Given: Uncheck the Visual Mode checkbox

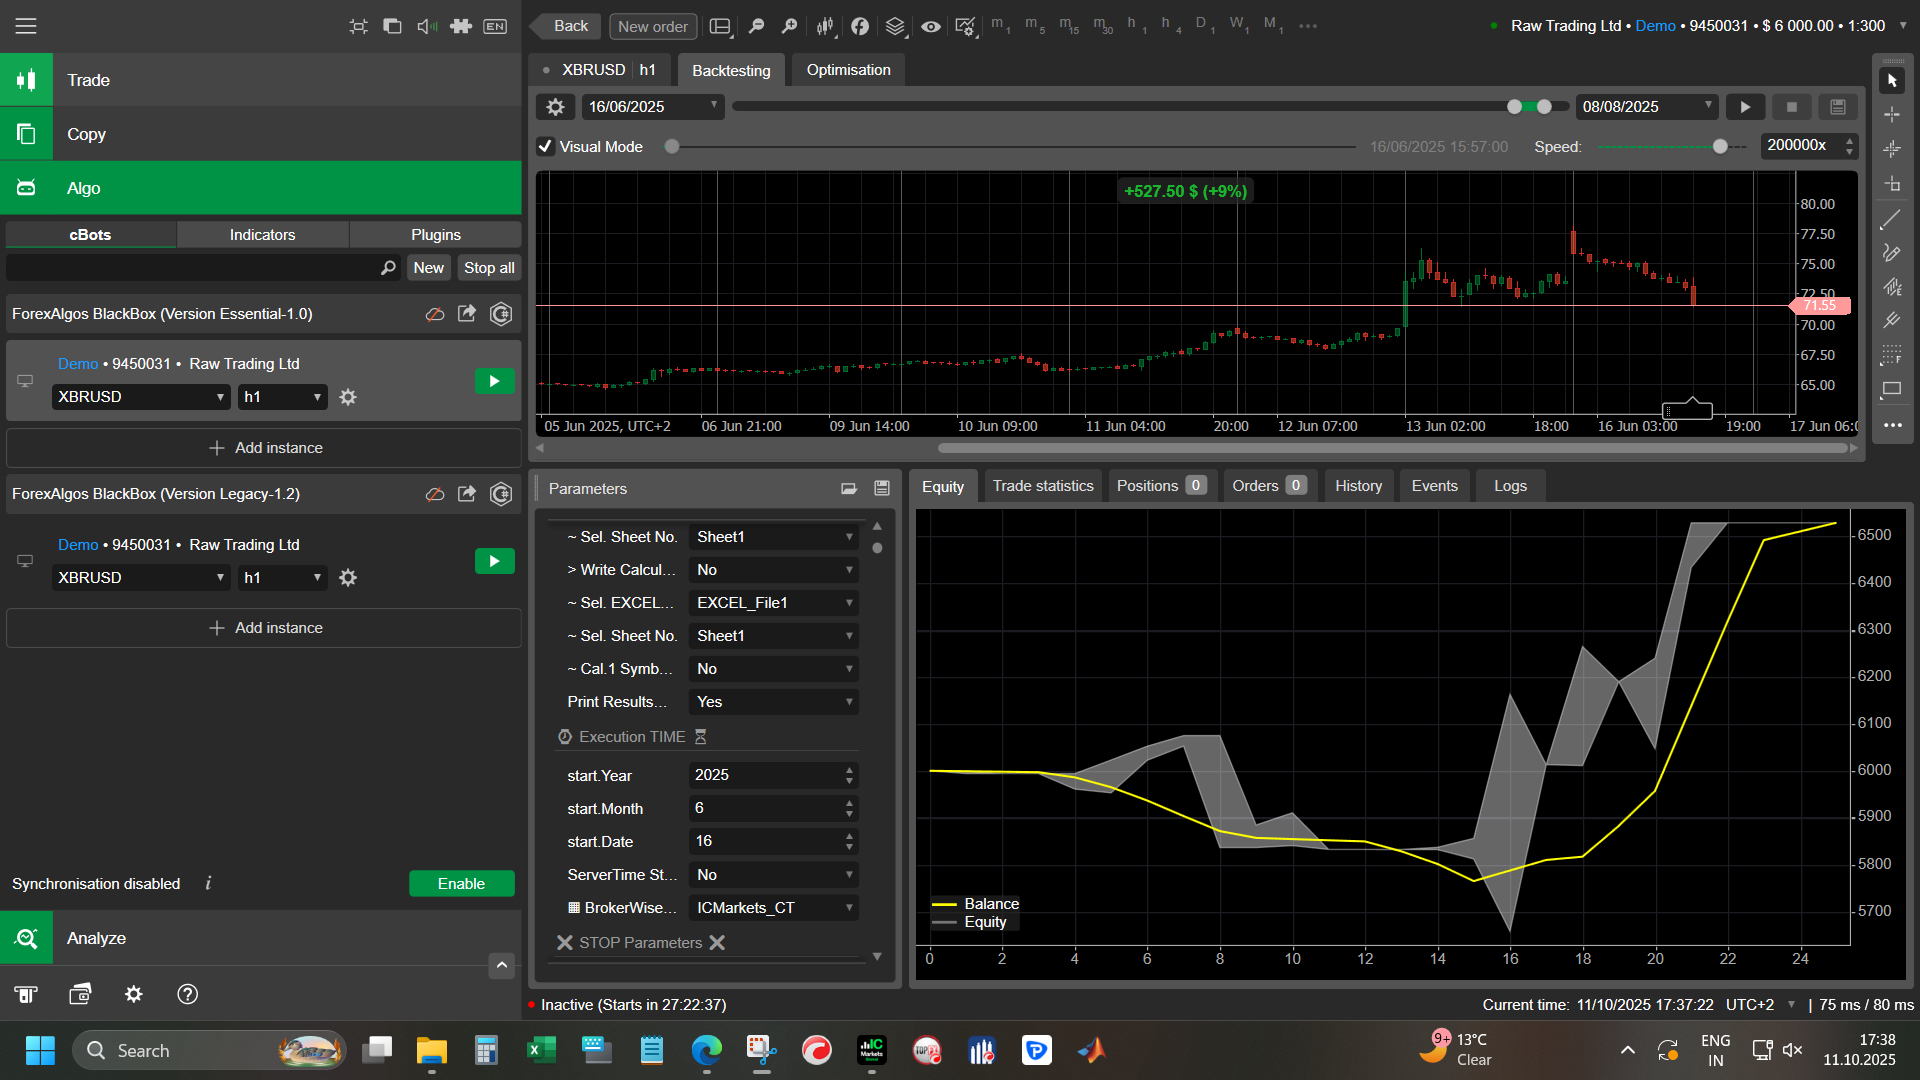Looking at the screenshot, I should click(x=546, y=146).
